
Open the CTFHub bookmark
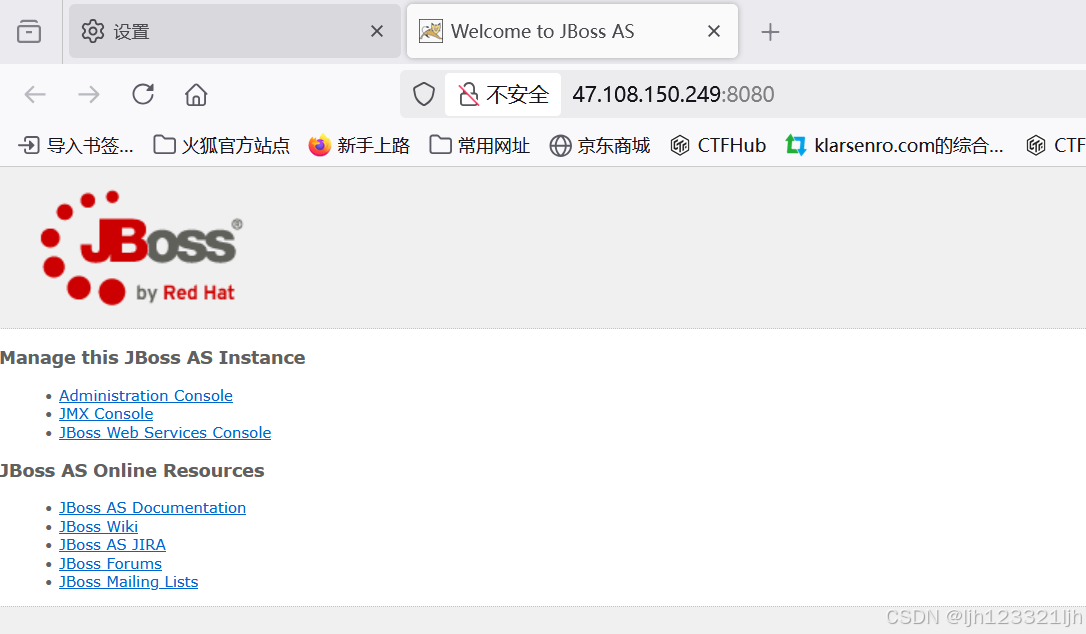tap(718, 146)
